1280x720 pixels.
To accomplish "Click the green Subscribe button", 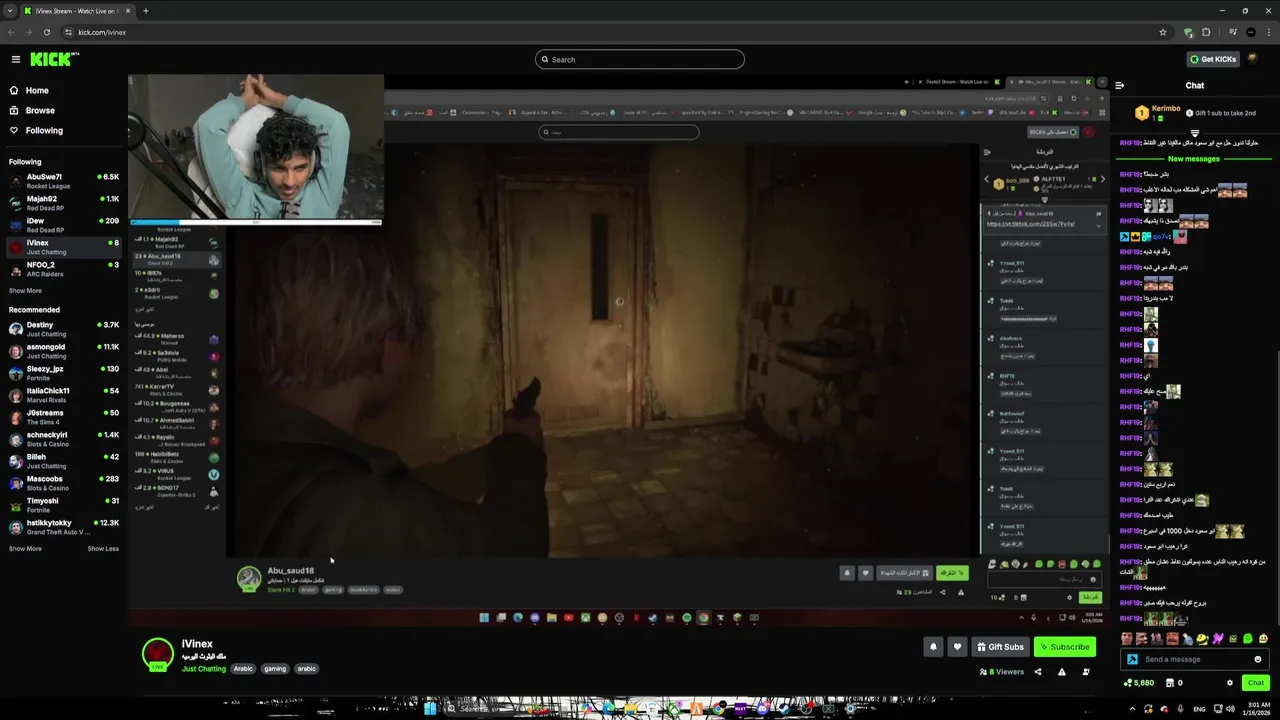I will pyautogui.click(x=1064, y=647).
